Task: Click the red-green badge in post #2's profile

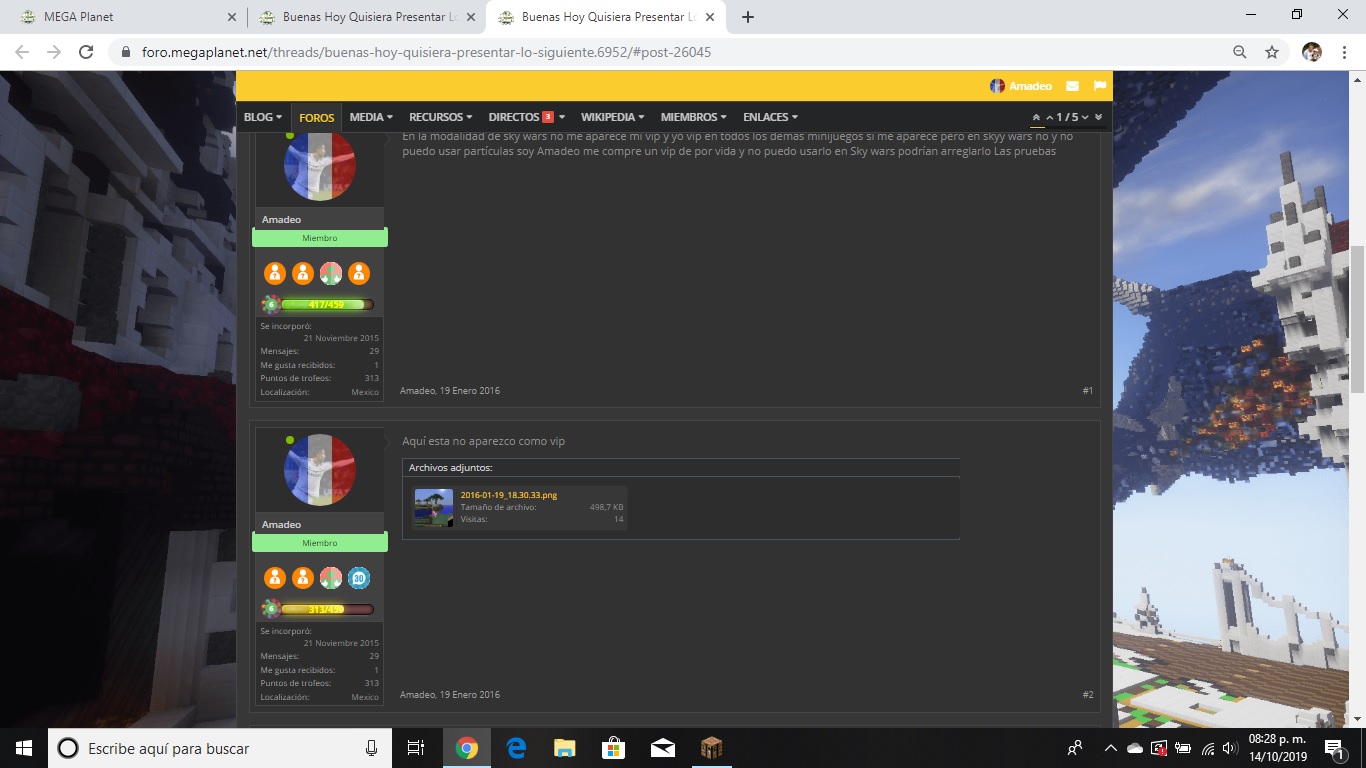Action: tap(331, 577)
